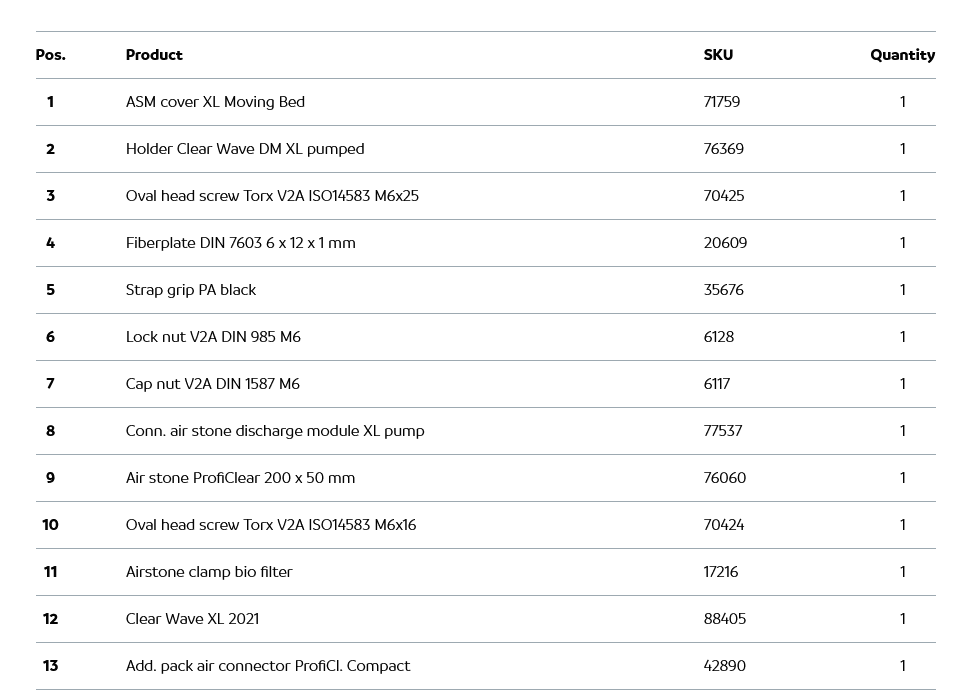Select Airstone clamp bio filter product
The height and width of the screenshot is (698, 967).
[209, 572]
